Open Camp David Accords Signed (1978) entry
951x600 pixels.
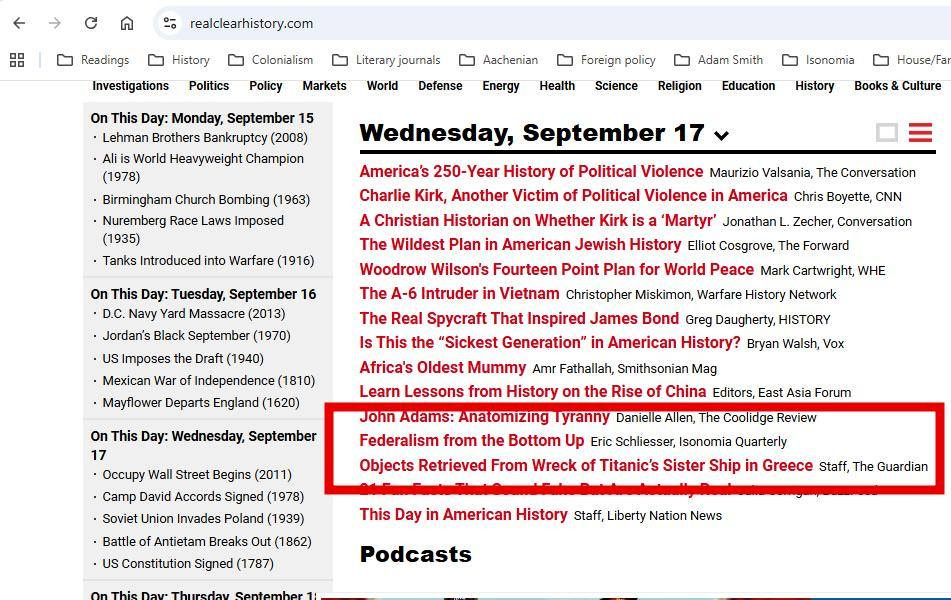[203, 497]
